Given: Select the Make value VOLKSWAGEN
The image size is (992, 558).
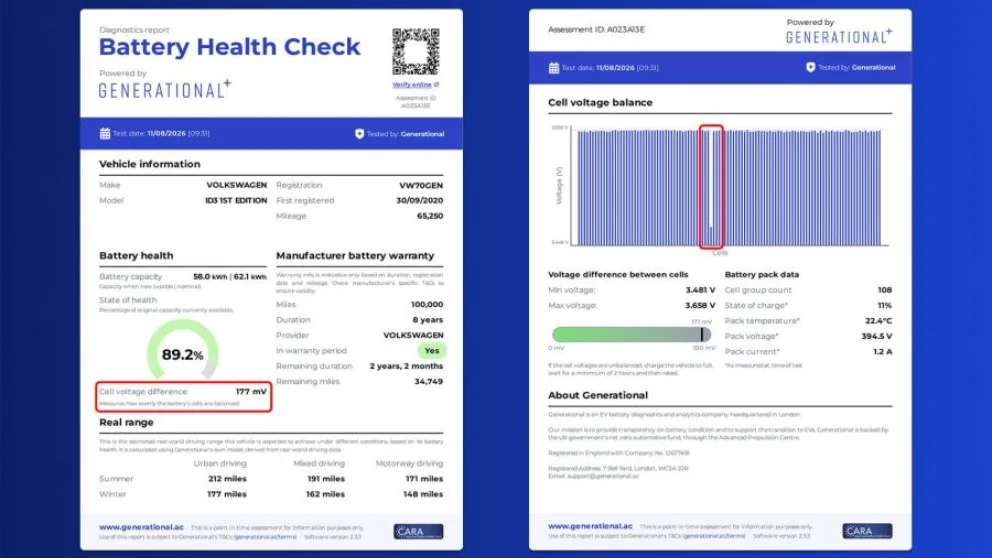Looking at the screenshot, I should pos(237,185).
